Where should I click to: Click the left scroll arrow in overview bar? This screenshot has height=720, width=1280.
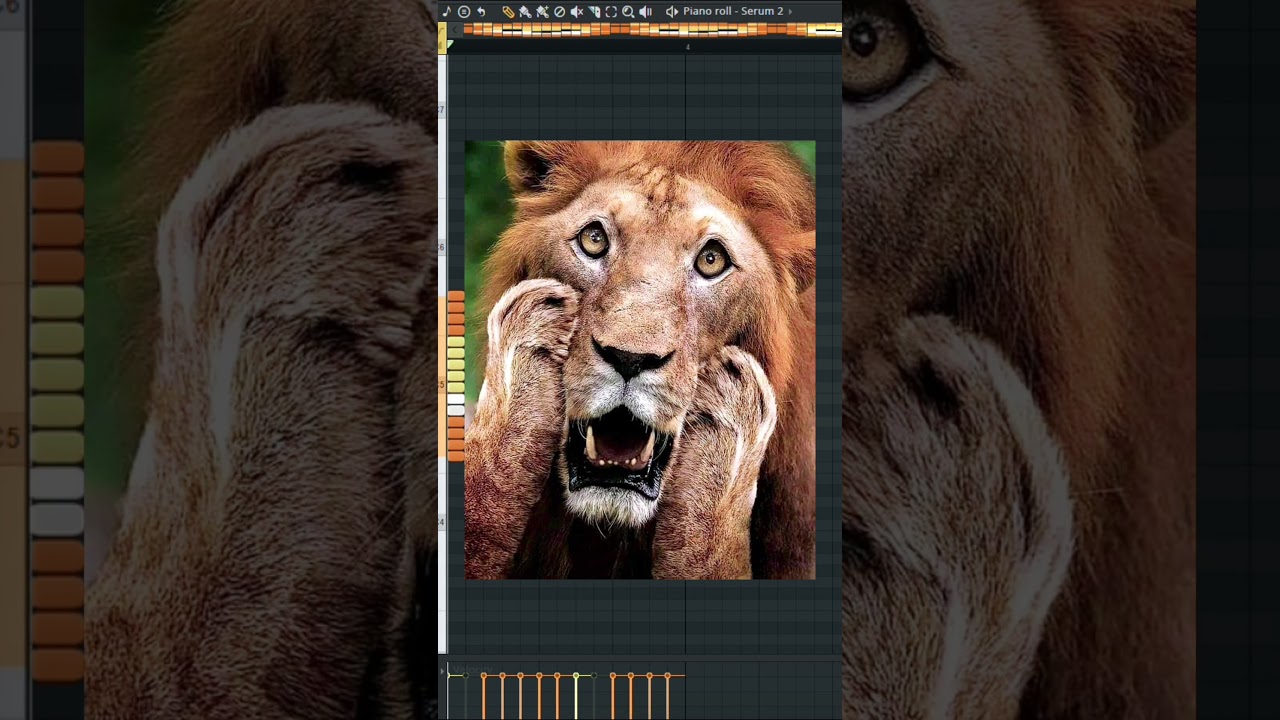455,30
